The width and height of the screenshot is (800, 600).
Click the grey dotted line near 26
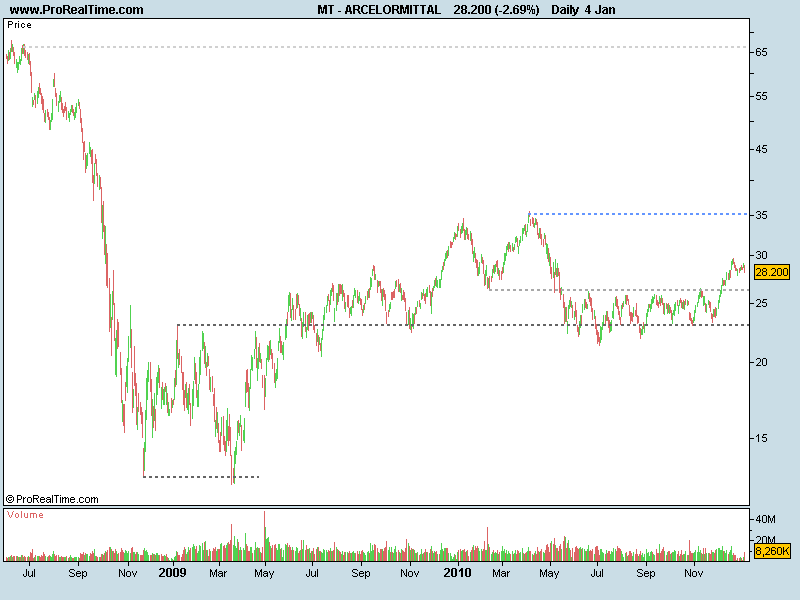tap(618, 290)
